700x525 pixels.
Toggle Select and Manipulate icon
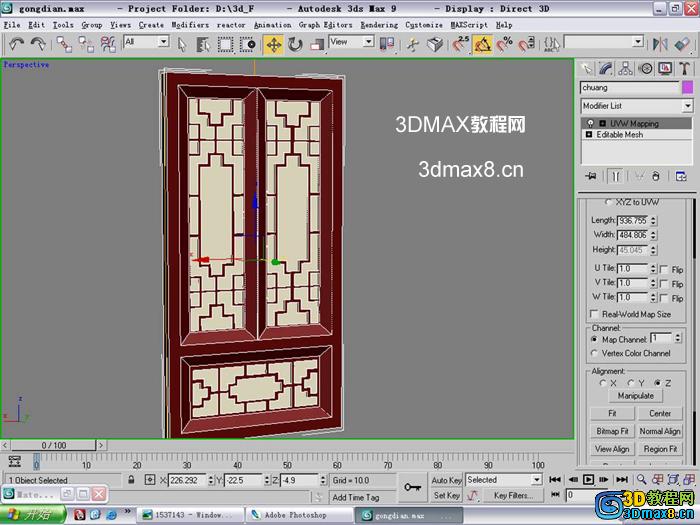pos(413,44)
